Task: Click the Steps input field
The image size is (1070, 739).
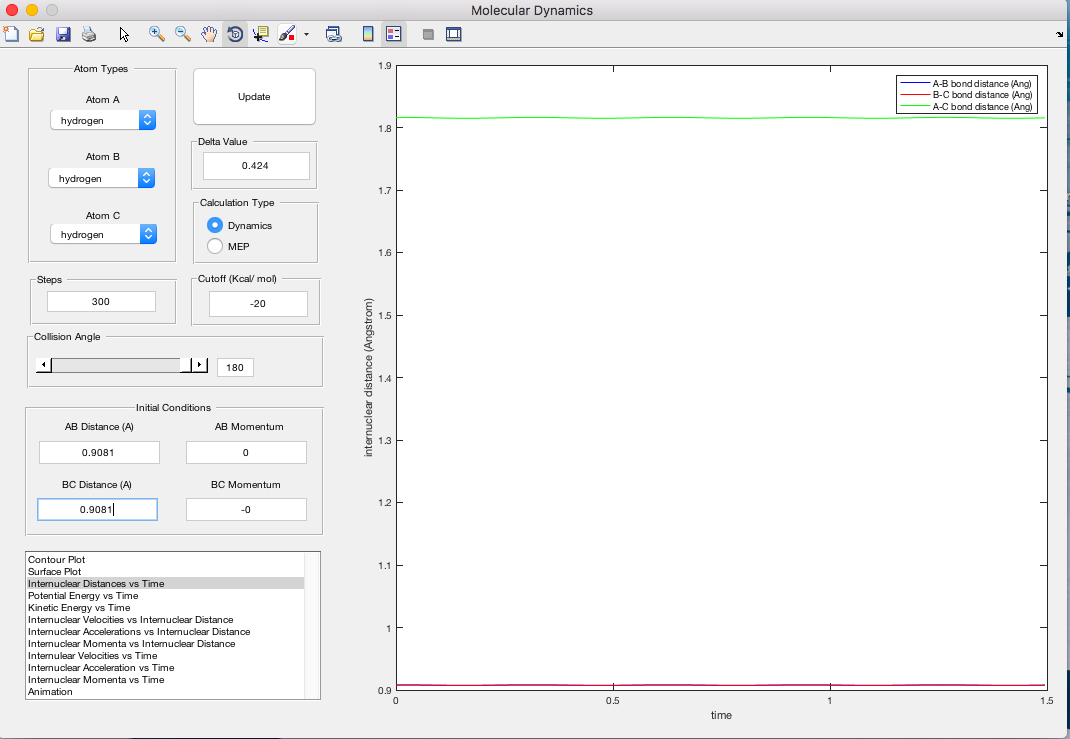Action: (101, 301)
